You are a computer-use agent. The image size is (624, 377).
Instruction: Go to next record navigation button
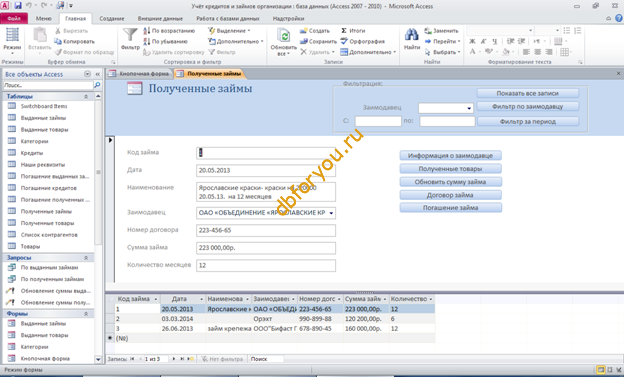click(174, 359)
